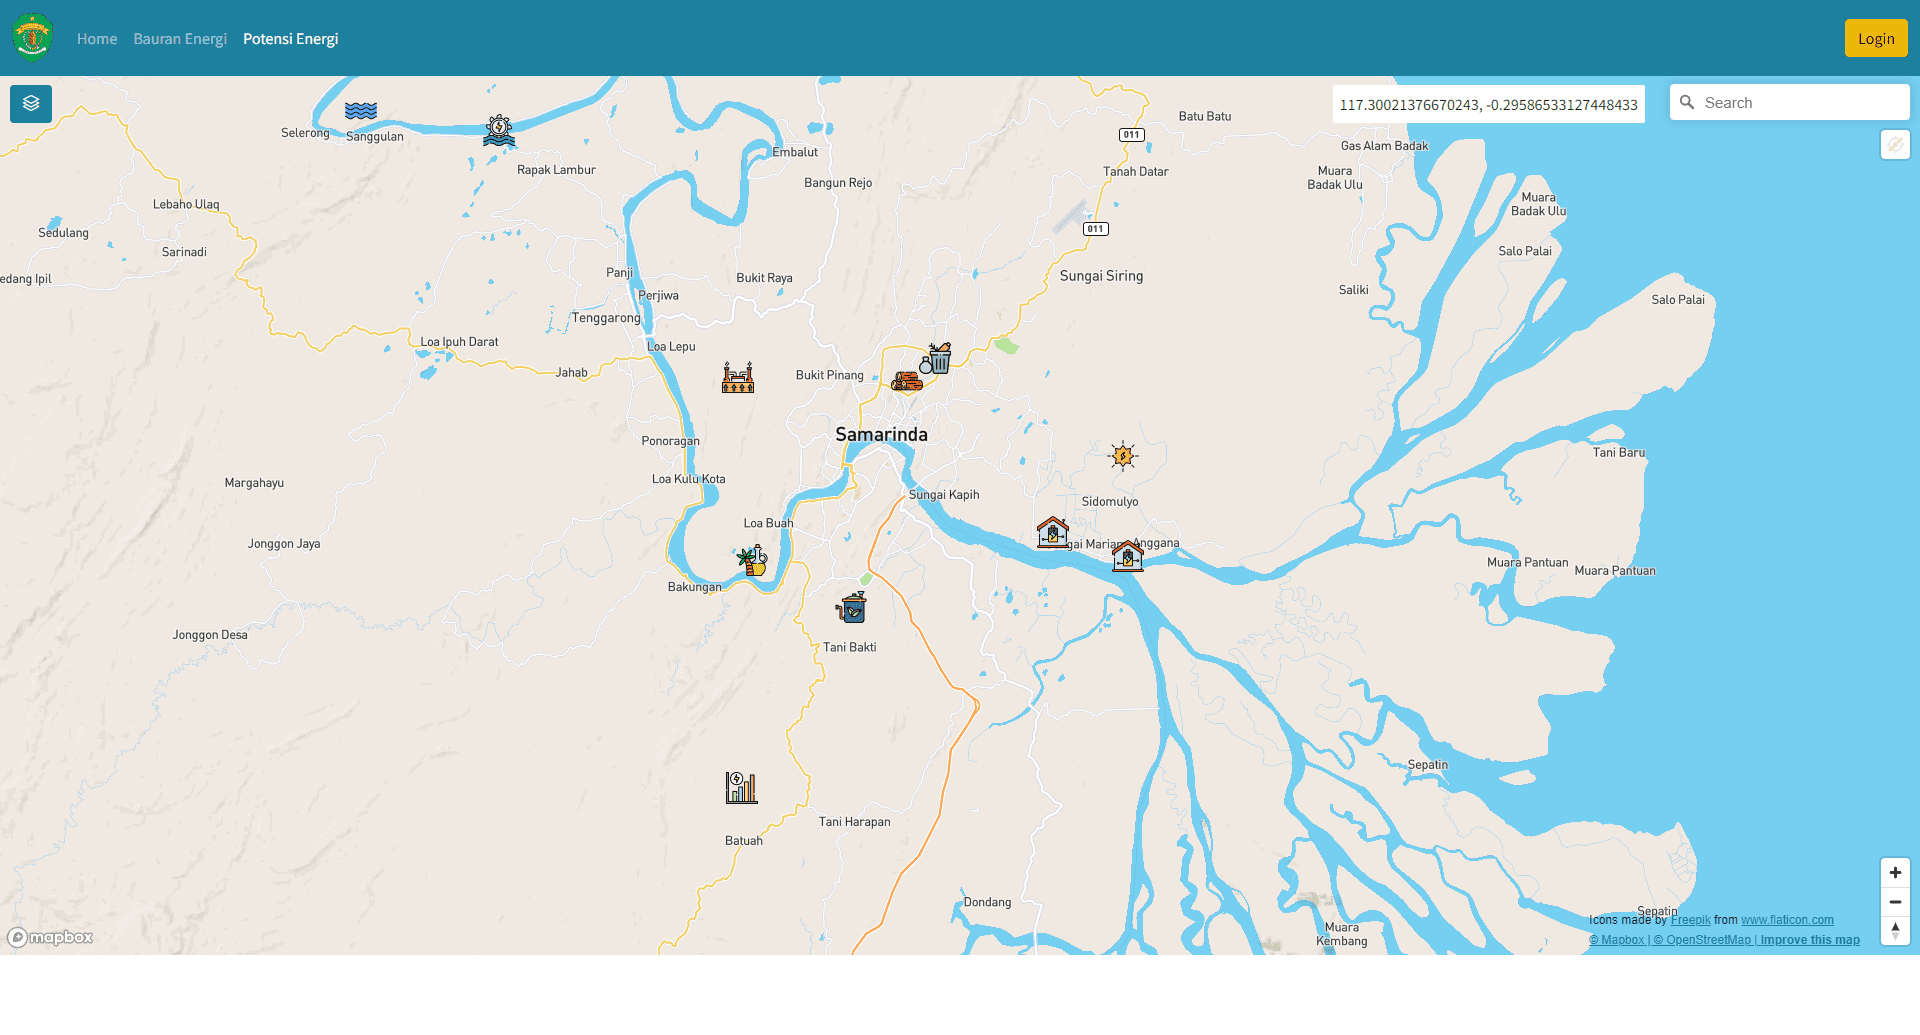Select the cooking pot marker above Tani Bakti

(852, 607)
